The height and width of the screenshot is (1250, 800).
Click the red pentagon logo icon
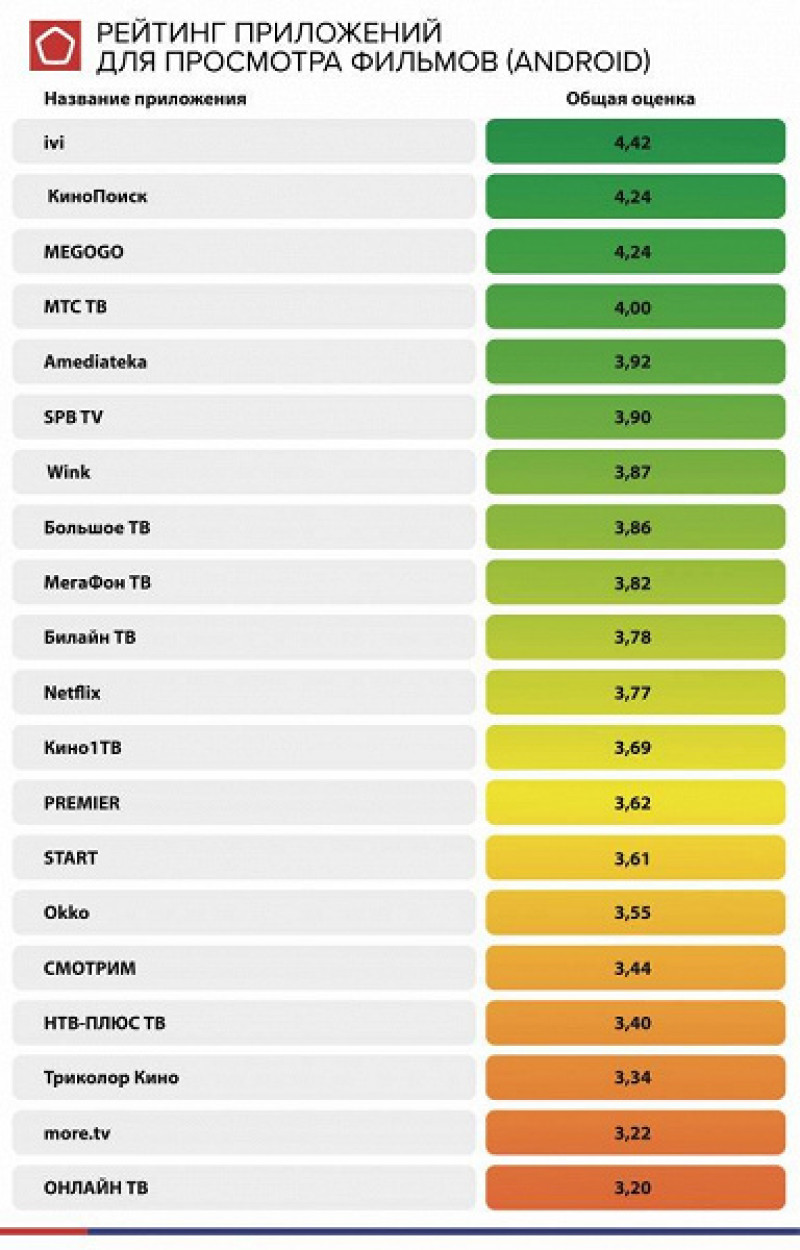56,47
